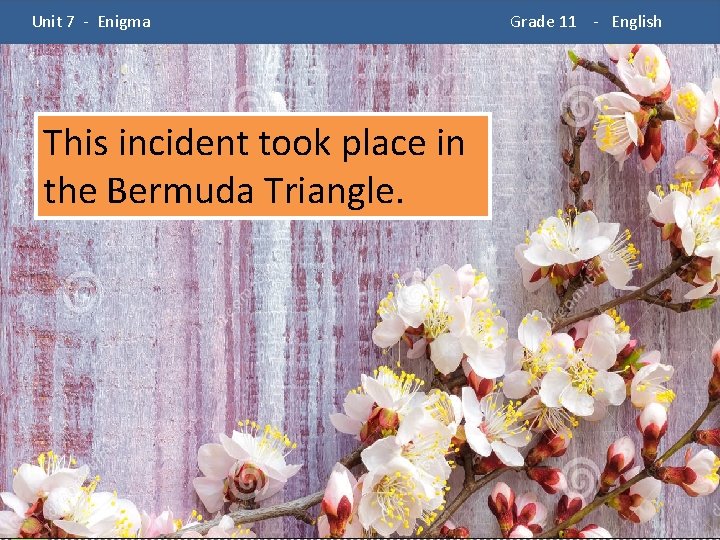The height and width of the screenshot is (540, 720).
Task: Select the orange Bermuda Triangle text box
Action: [x=263, y=166]
